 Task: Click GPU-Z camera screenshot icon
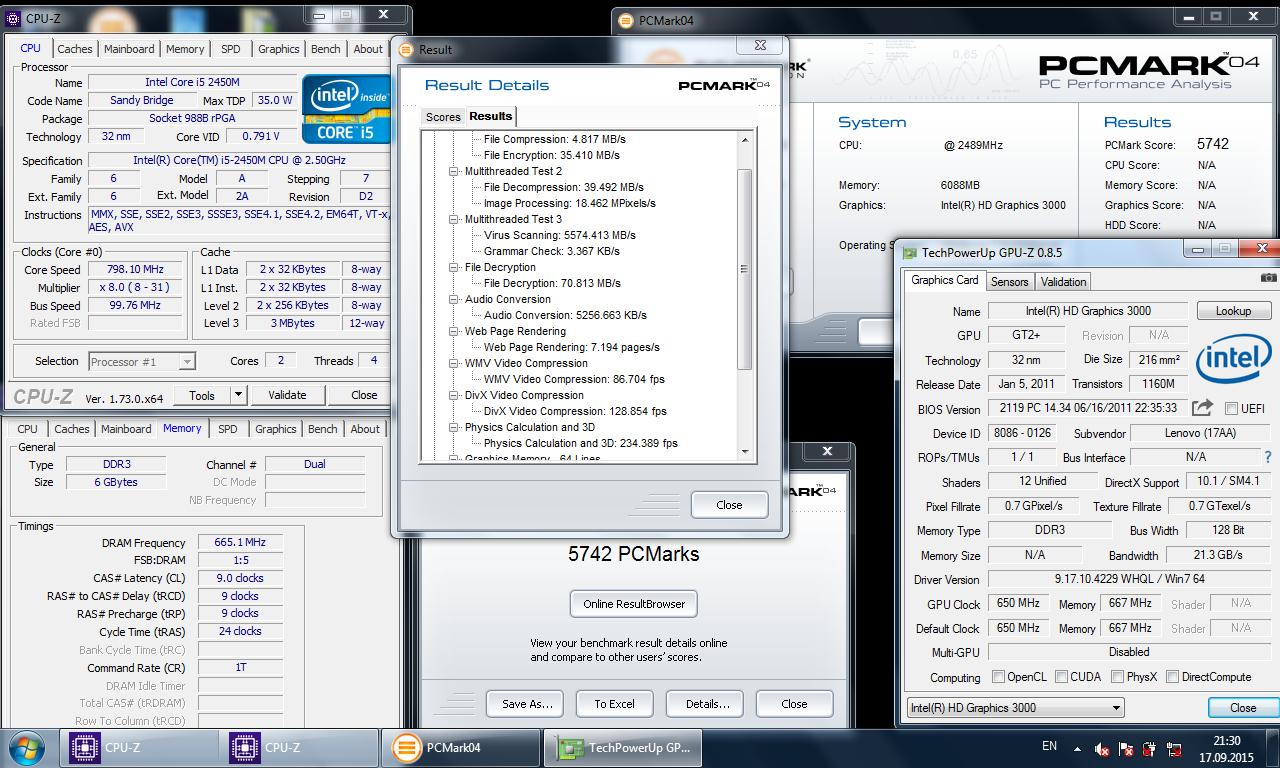1268,278
